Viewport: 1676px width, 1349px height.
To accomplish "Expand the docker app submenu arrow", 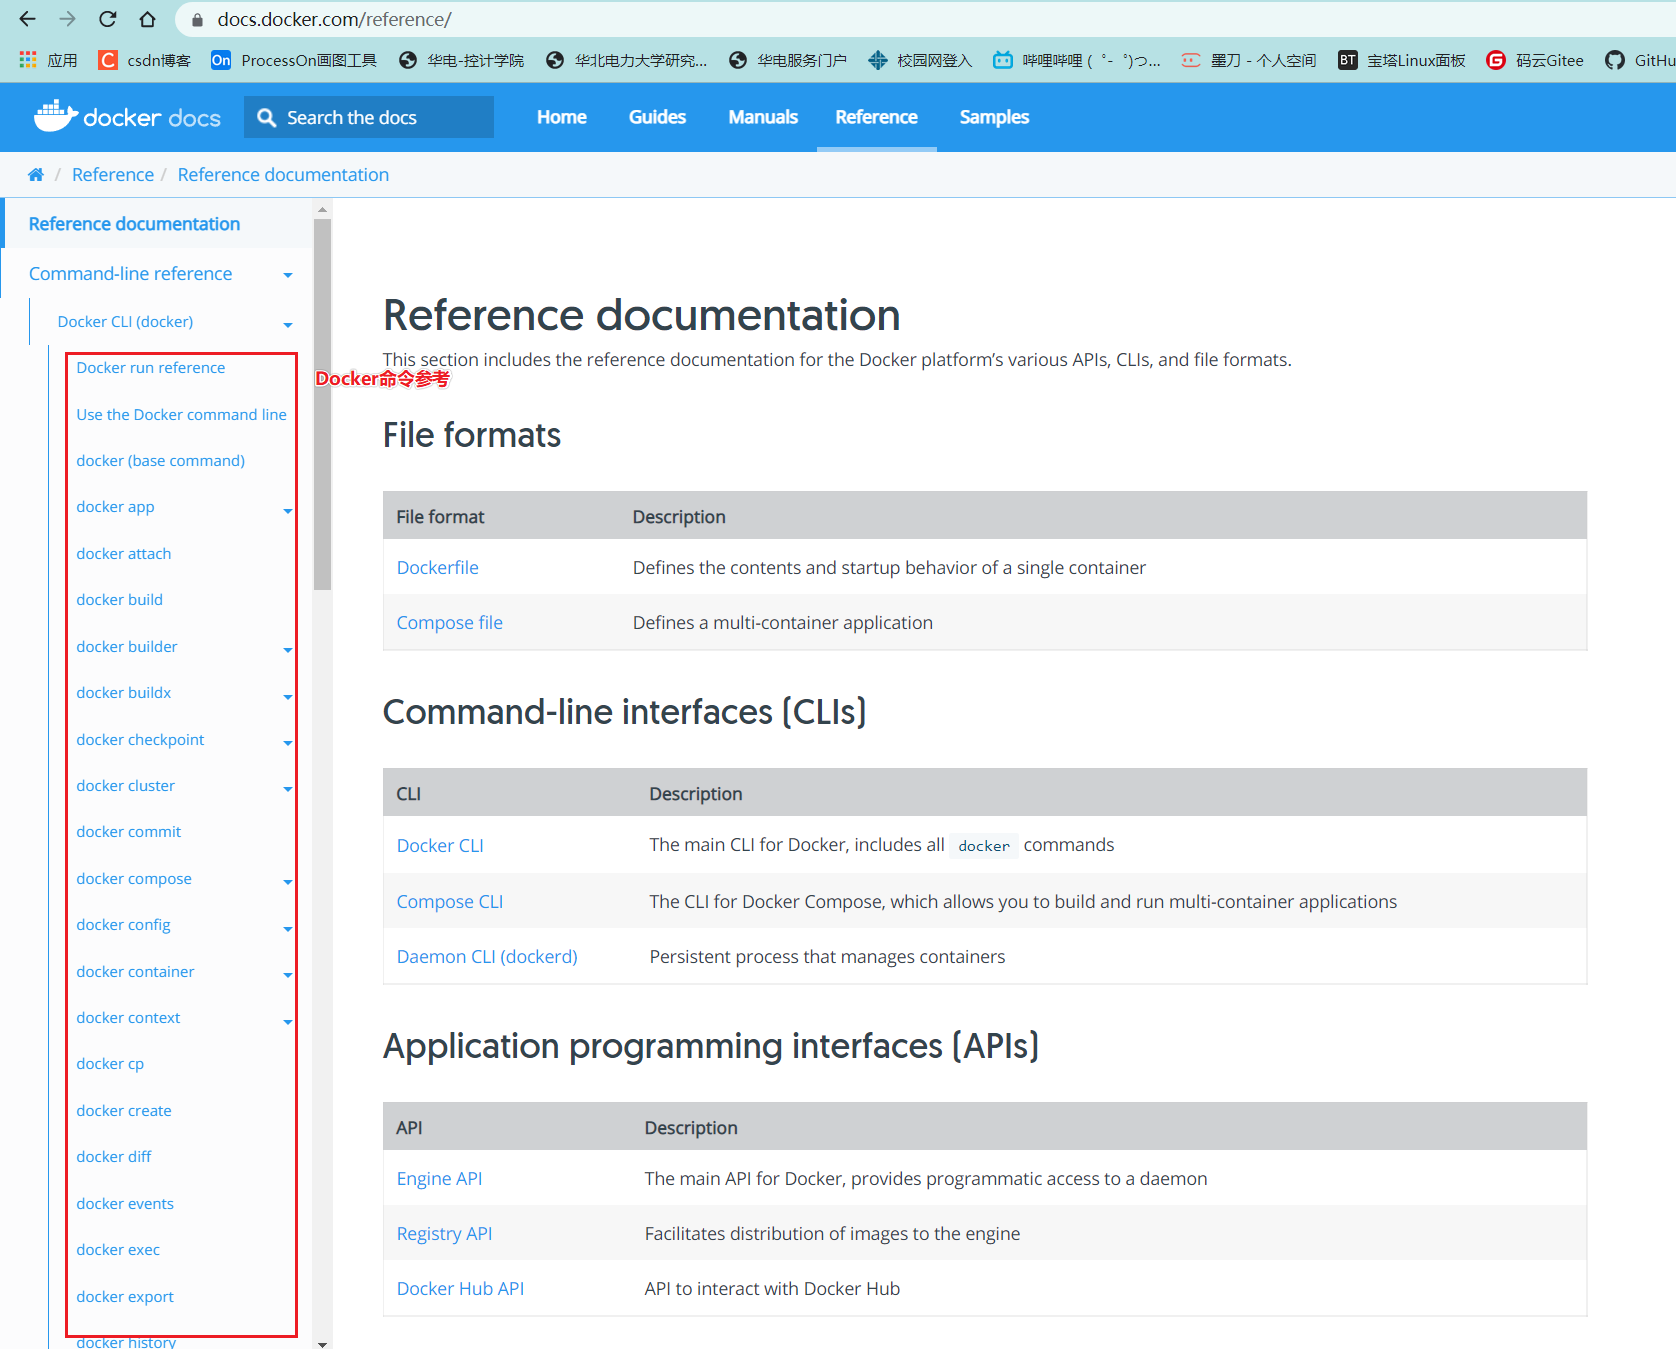I will 288,510.
